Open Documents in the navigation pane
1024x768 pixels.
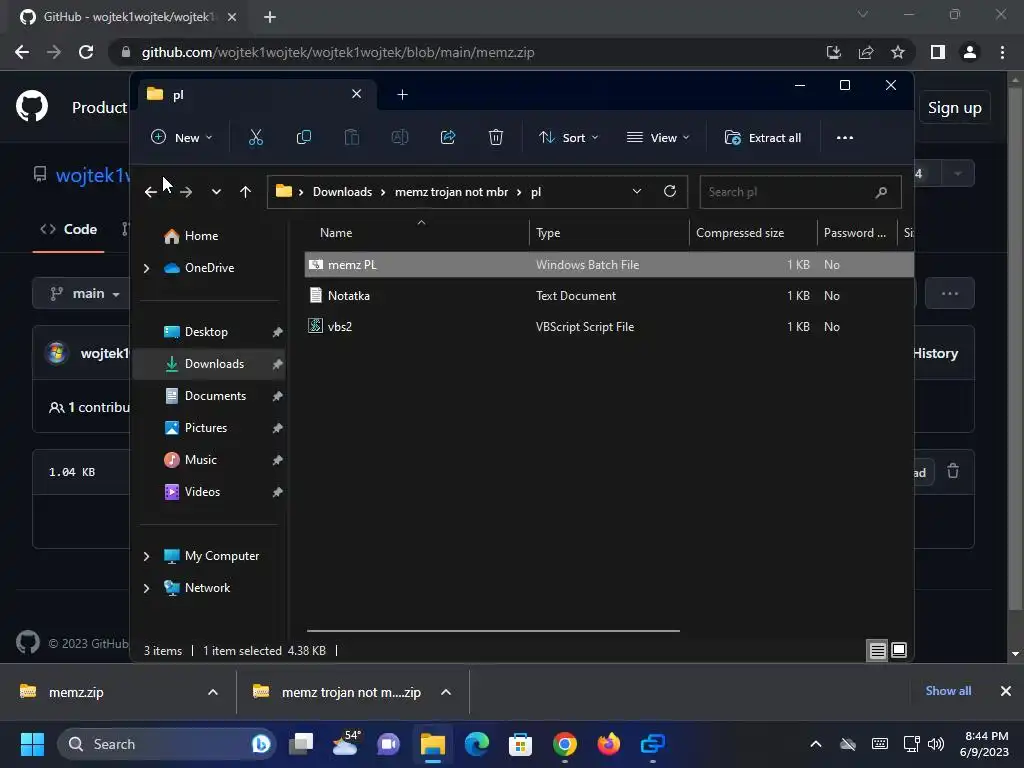click(x=210, y=396)
